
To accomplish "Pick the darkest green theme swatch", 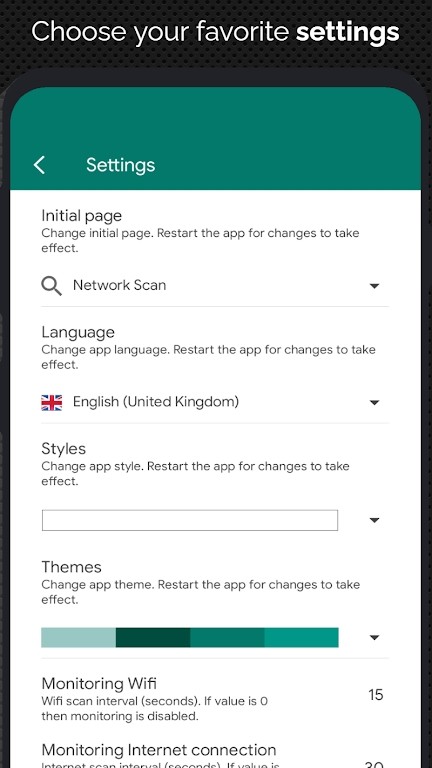I will pos(153,638).
